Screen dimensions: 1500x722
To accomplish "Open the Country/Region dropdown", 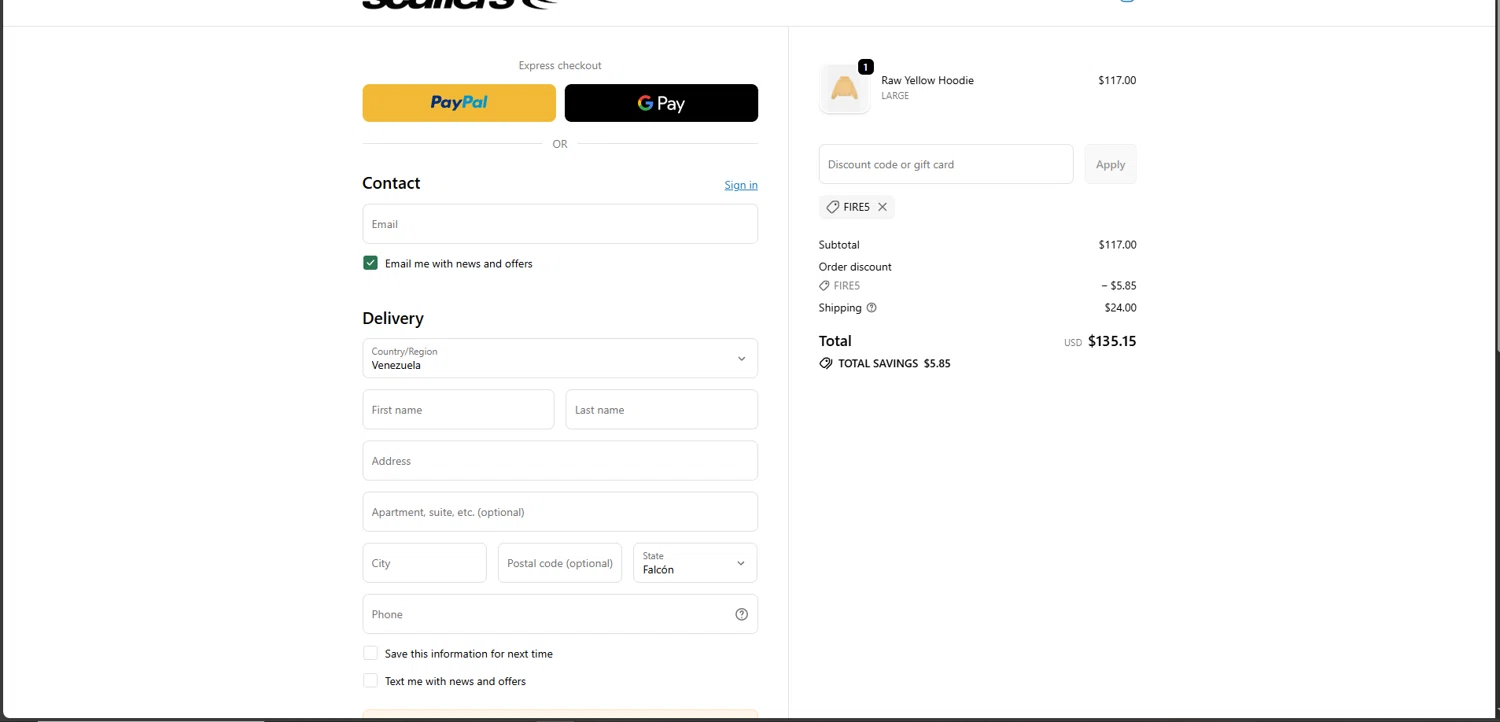I will coord(560,358).
